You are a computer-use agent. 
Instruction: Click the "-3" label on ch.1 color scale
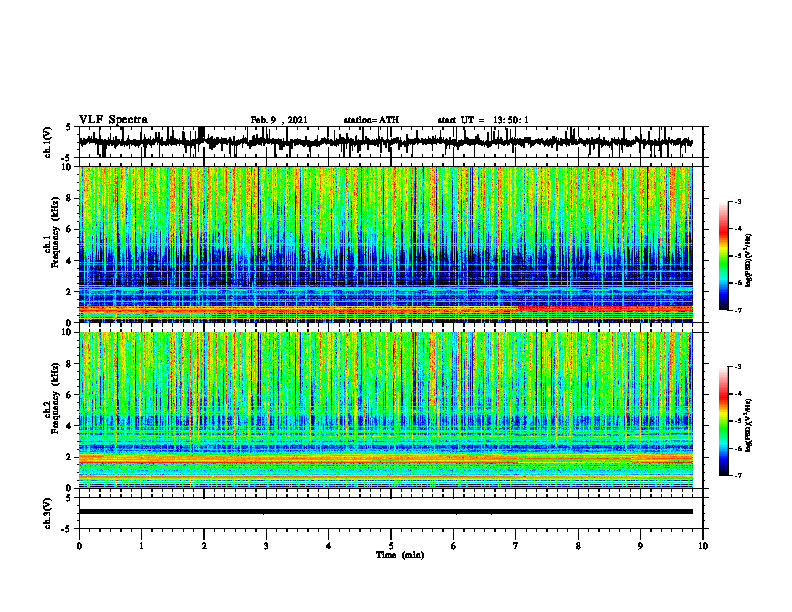737,201
